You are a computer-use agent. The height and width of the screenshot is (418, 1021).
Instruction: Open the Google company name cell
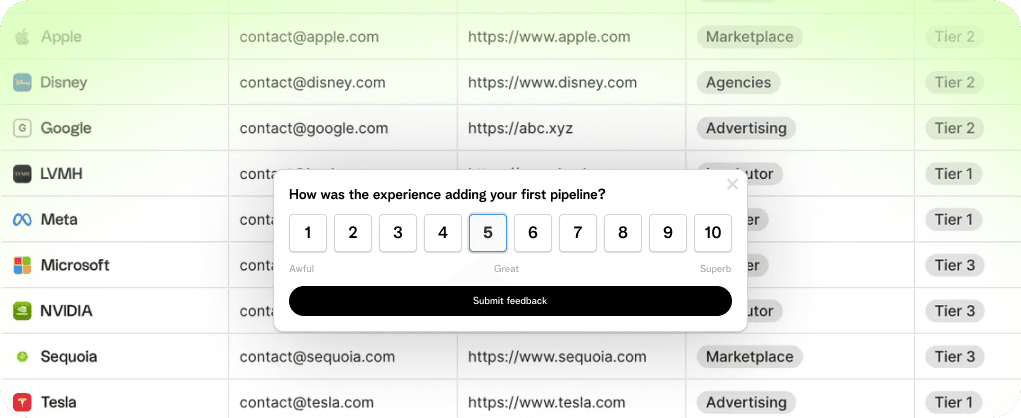115,128
